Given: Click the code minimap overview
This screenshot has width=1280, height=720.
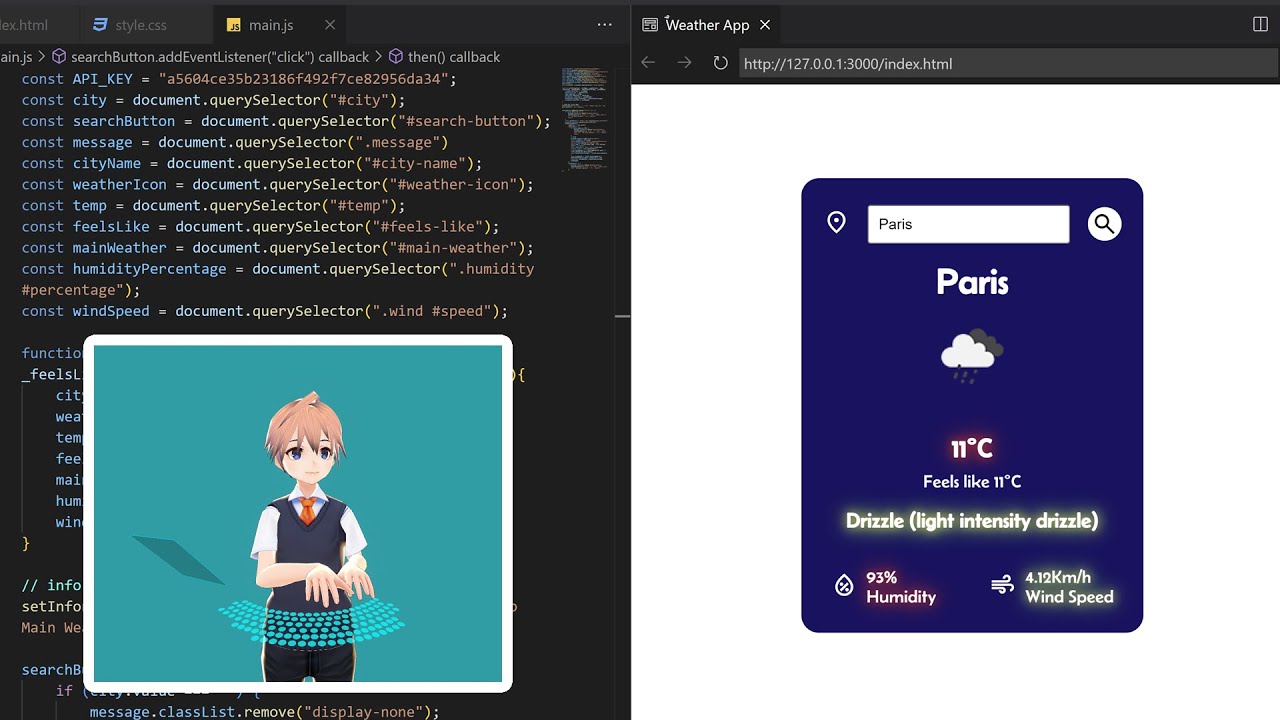Looking at the screenshot, I should [585, 118].
